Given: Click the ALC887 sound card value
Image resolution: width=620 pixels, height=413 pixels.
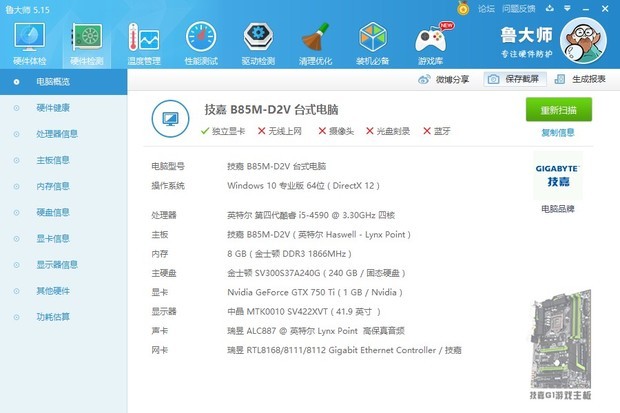Looking at the screenshot, I should tap(316, 331).
